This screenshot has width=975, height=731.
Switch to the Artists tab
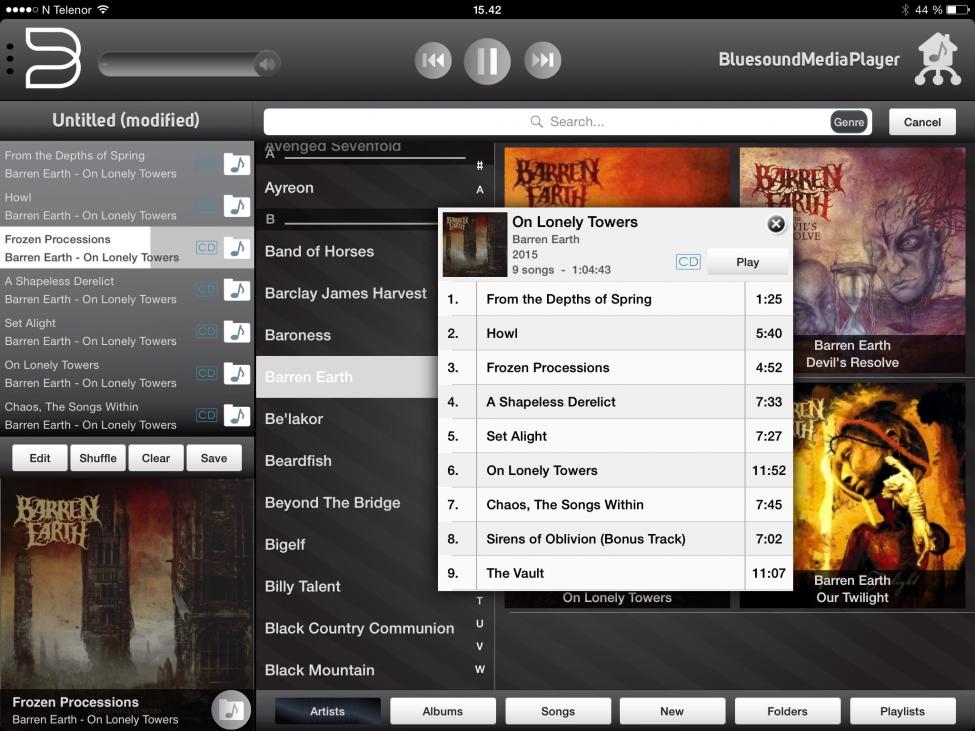pyautogui.click(x=328, y=711)
